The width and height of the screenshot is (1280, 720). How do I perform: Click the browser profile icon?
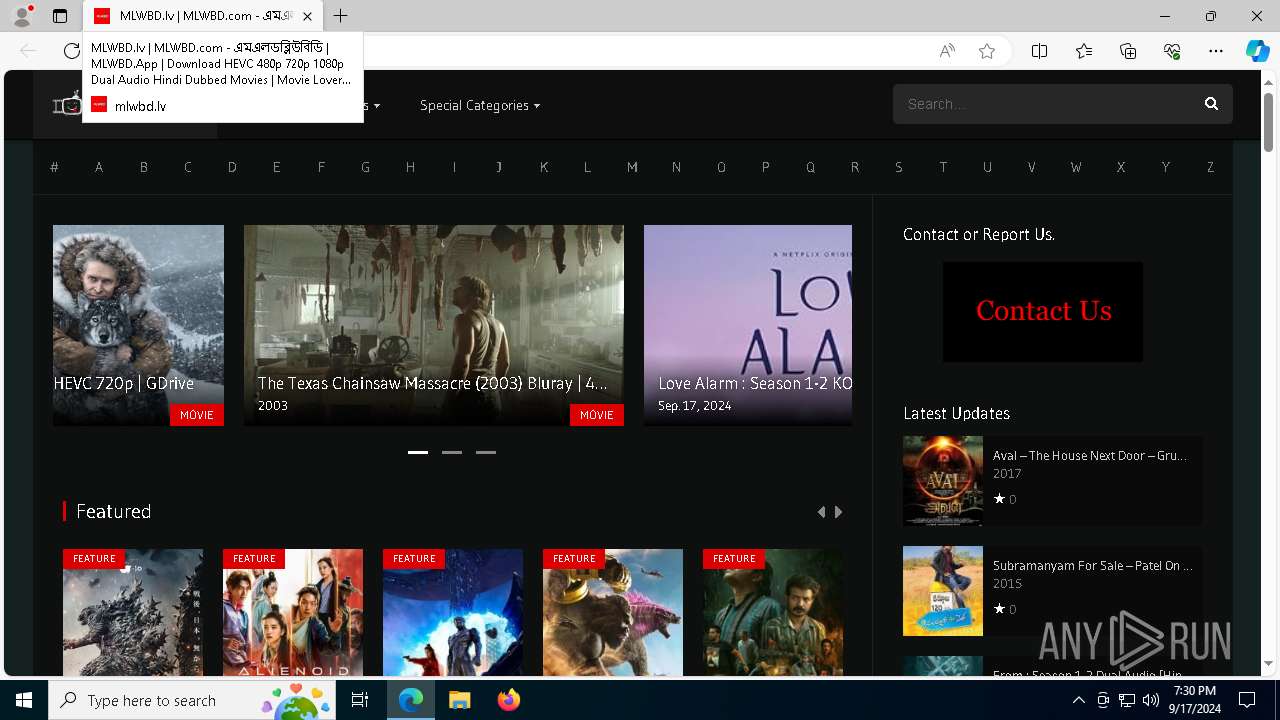tap(22, 16)
